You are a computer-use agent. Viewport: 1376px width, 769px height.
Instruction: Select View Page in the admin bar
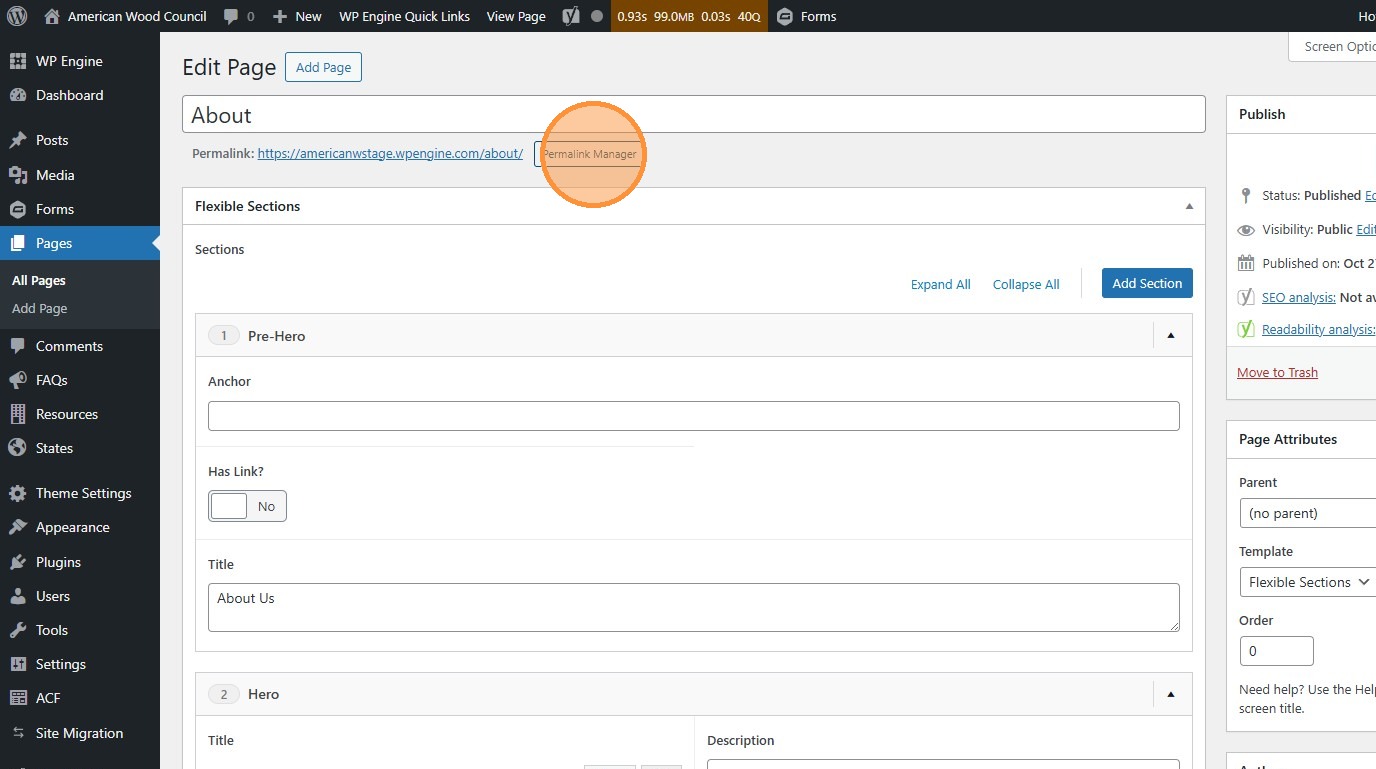(516, 16)
